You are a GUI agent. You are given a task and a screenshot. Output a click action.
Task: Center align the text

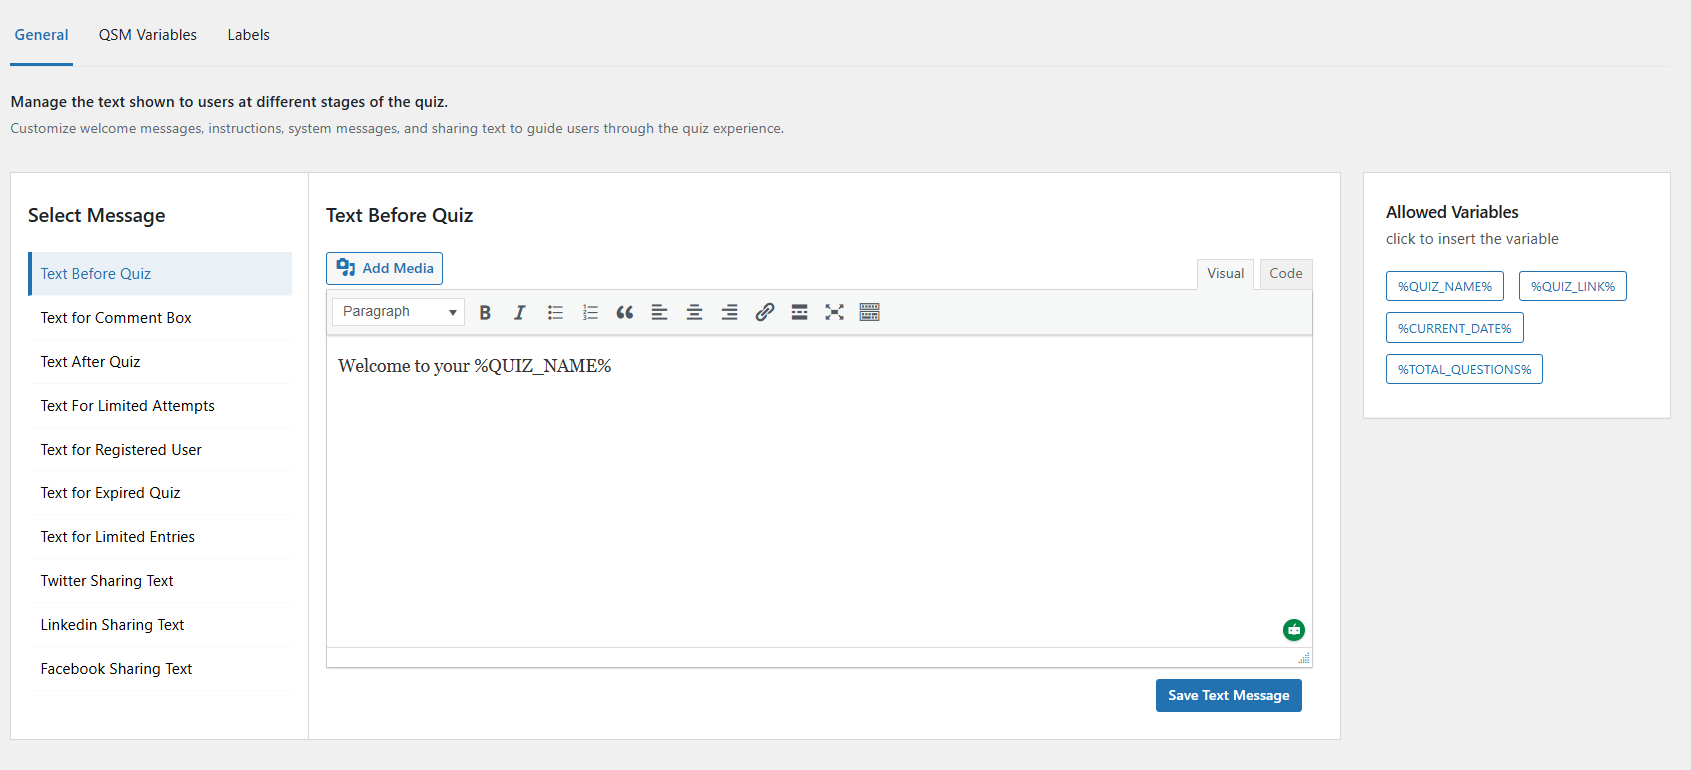(695, 312)
